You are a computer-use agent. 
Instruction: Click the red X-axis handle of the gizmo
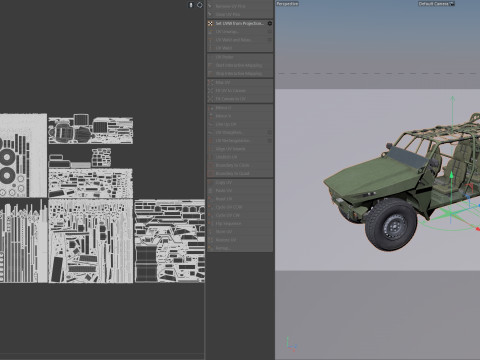pos(478,229)
